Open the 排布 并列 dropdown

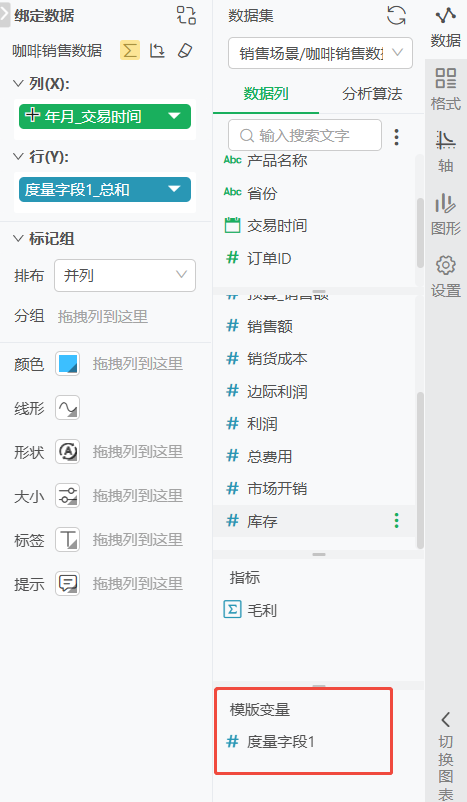pyautogui.click(x=125, y=275)
